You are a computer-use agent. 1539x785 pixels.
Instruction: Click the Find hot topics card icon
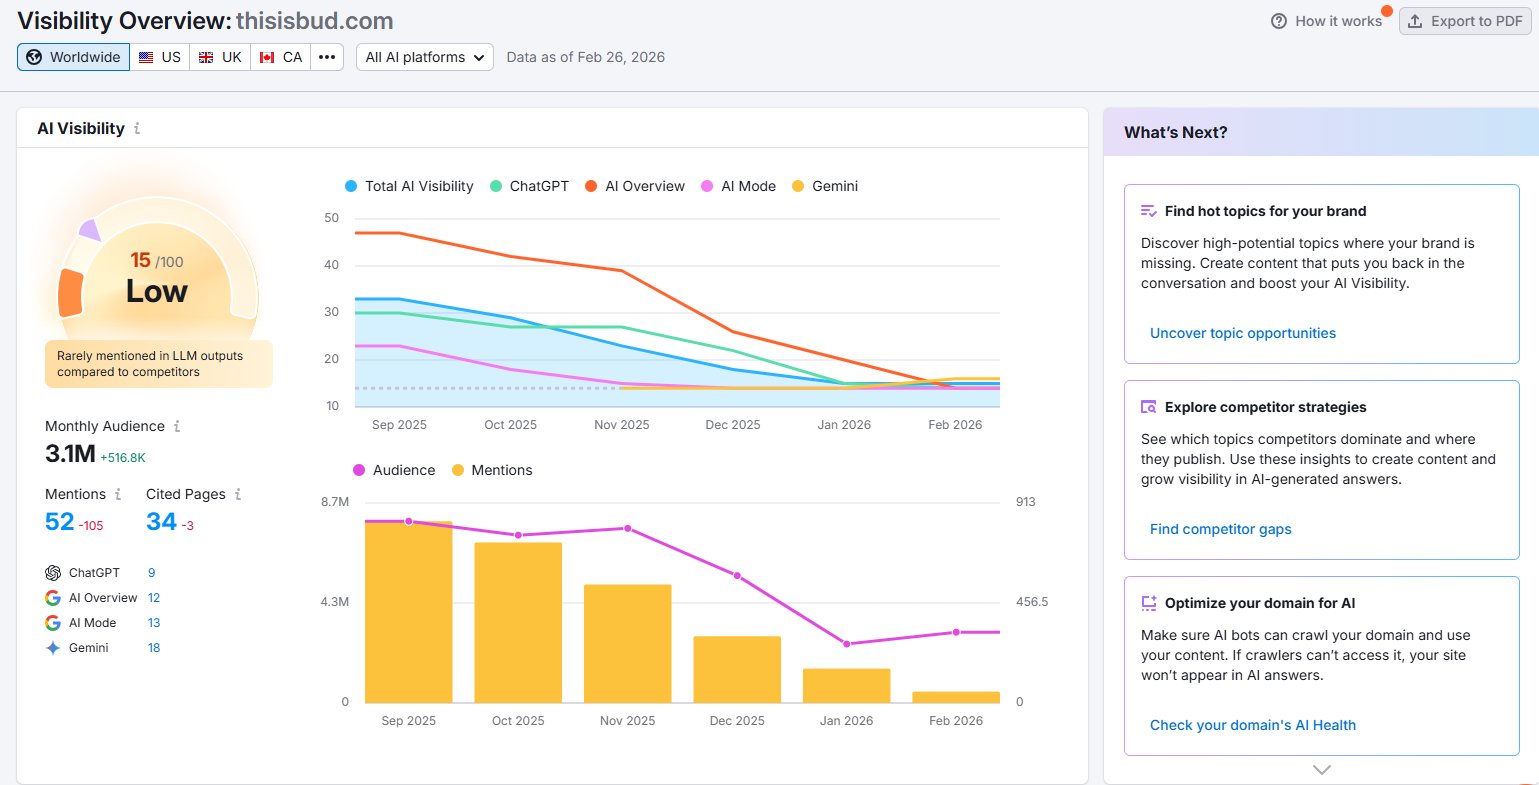pyautogui.click(x=1149, y=211)
